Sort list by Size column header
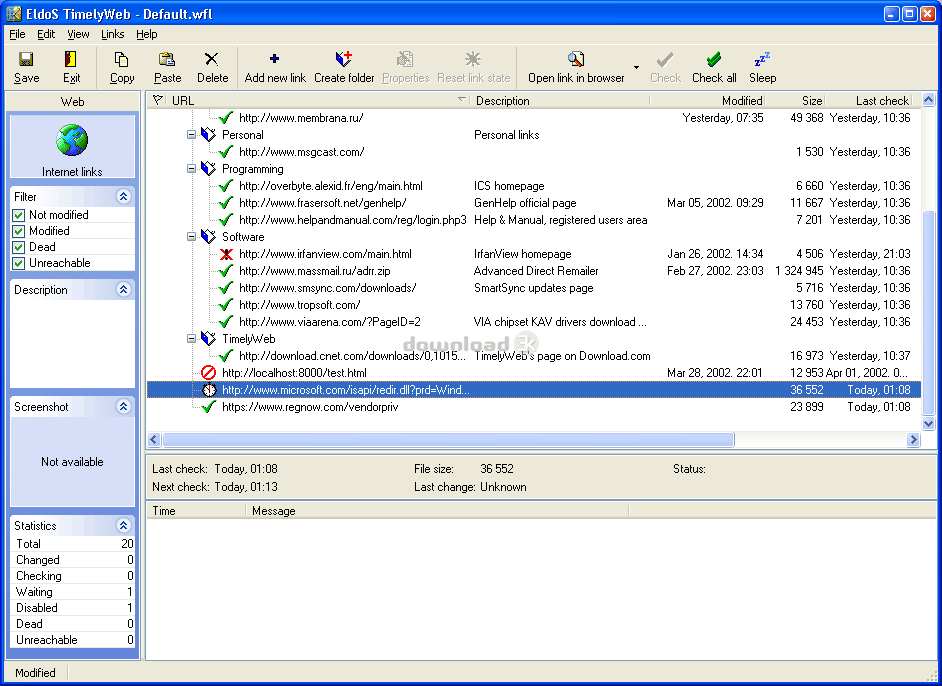 (x=795, y=100)
